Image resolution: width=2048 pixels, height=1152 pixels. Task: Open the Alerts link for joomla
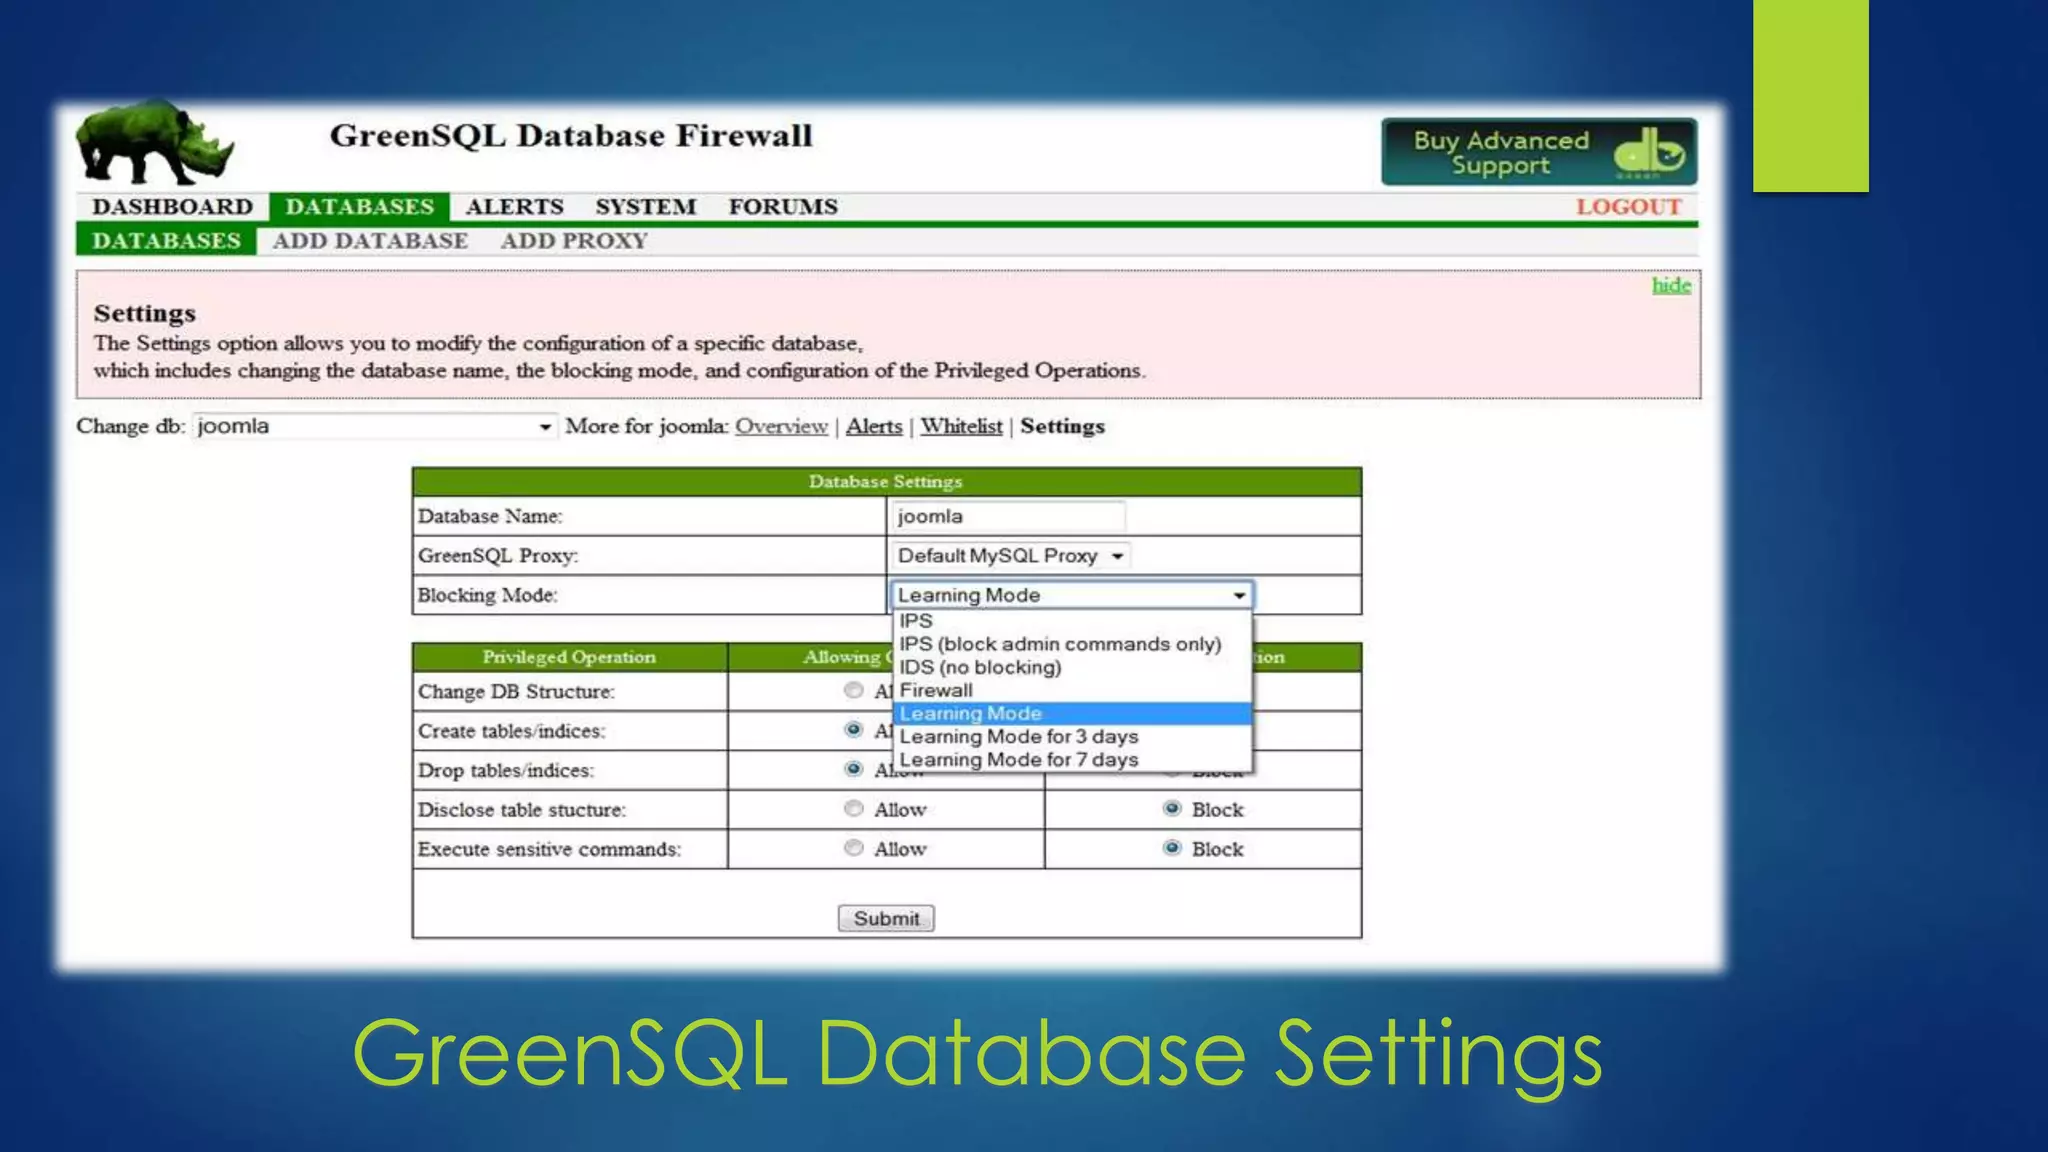click(x=874, y=426)
